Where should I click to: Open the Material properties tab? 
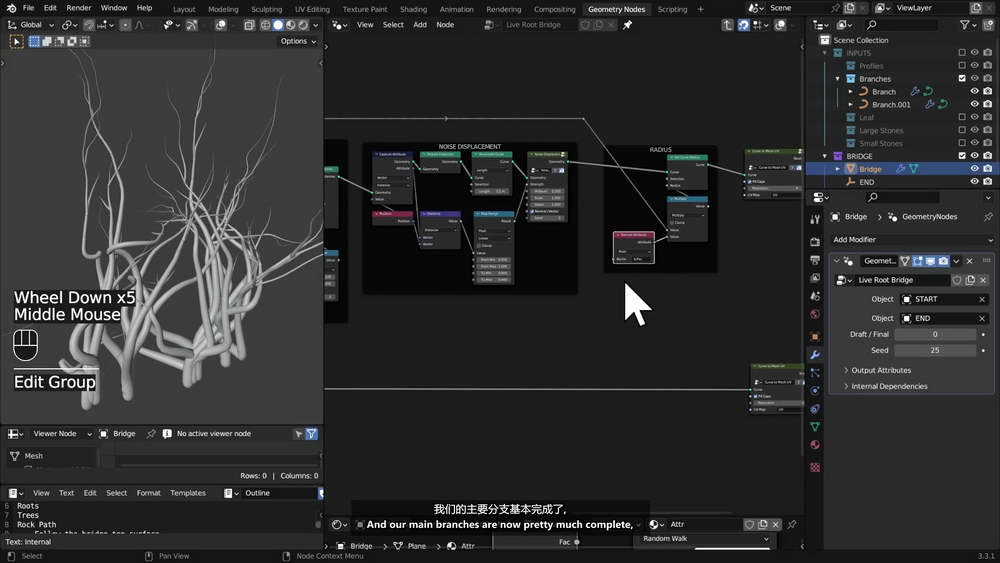click(x=814, y=444)
